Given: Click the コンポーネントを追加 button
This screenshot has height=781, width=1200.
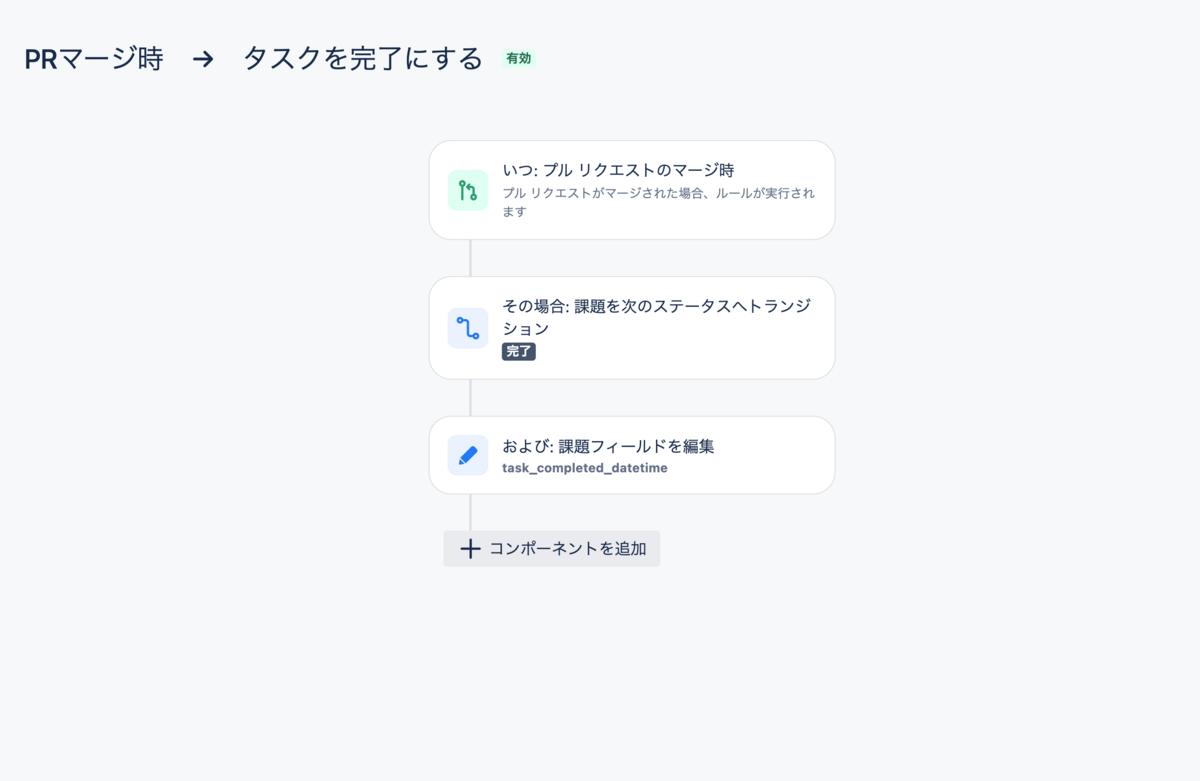Looking at the screenshot, I should pos(551,548).
